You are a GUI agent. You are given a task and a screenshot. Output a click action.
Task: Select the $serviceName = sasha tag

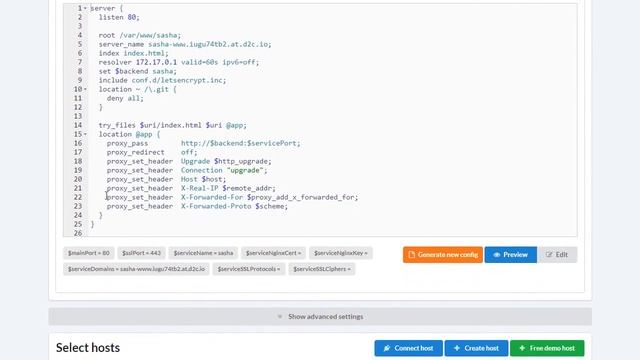coord(203,253)
